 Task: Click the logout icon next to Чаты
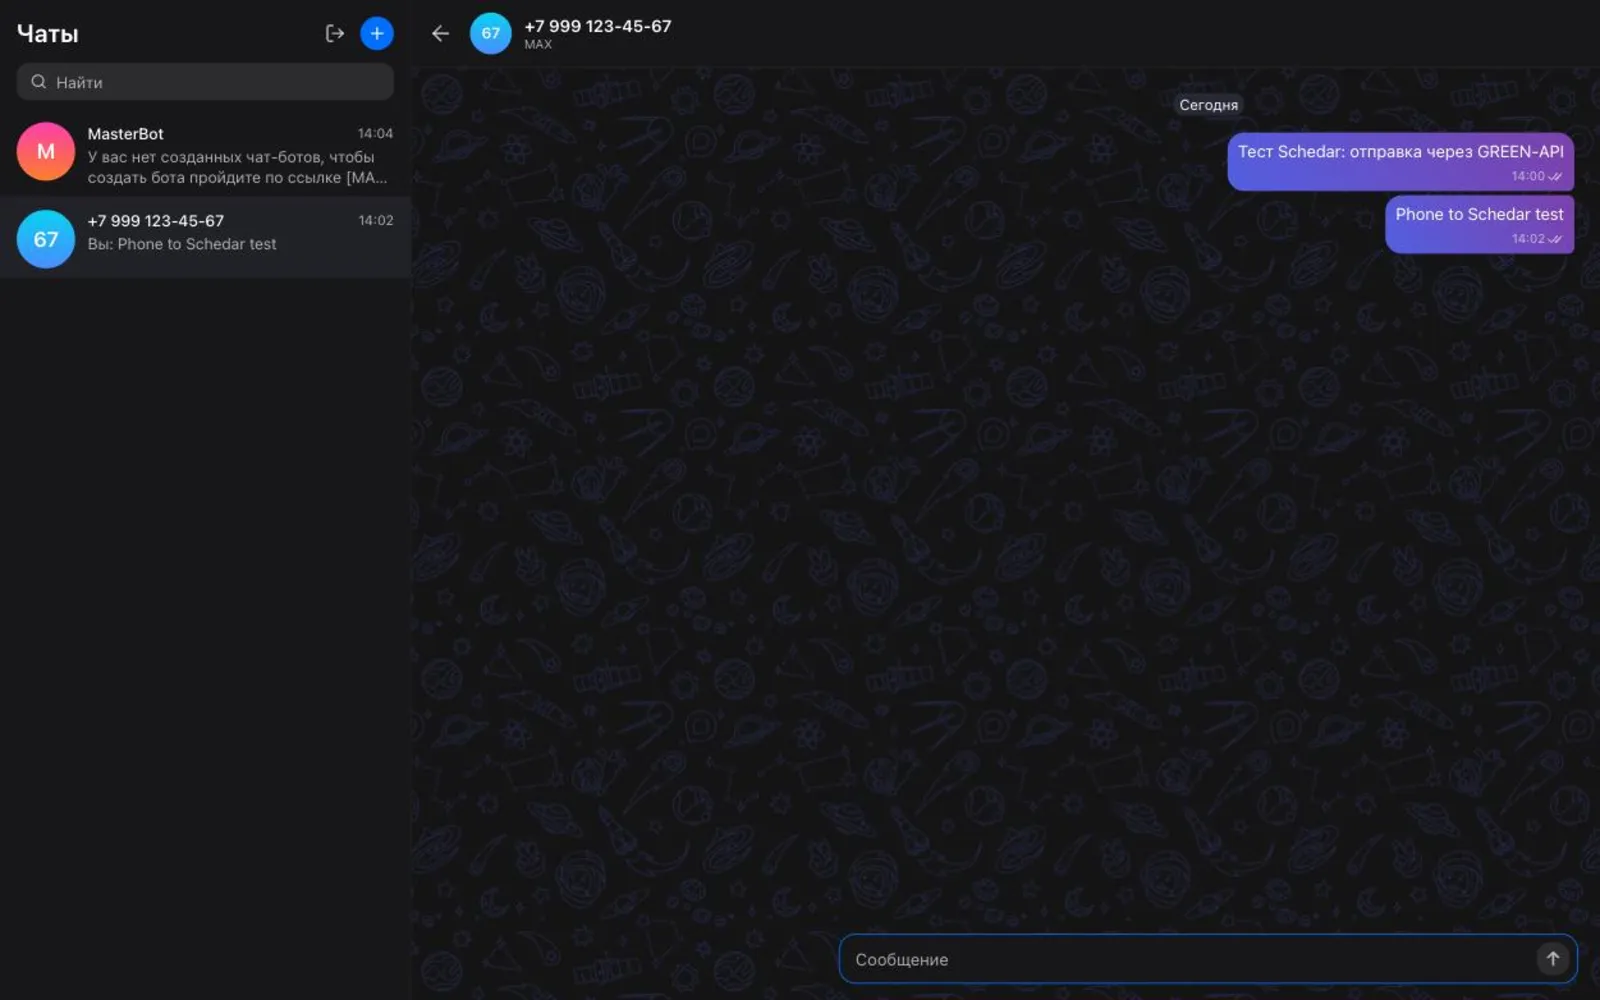[x=335, y=33]
